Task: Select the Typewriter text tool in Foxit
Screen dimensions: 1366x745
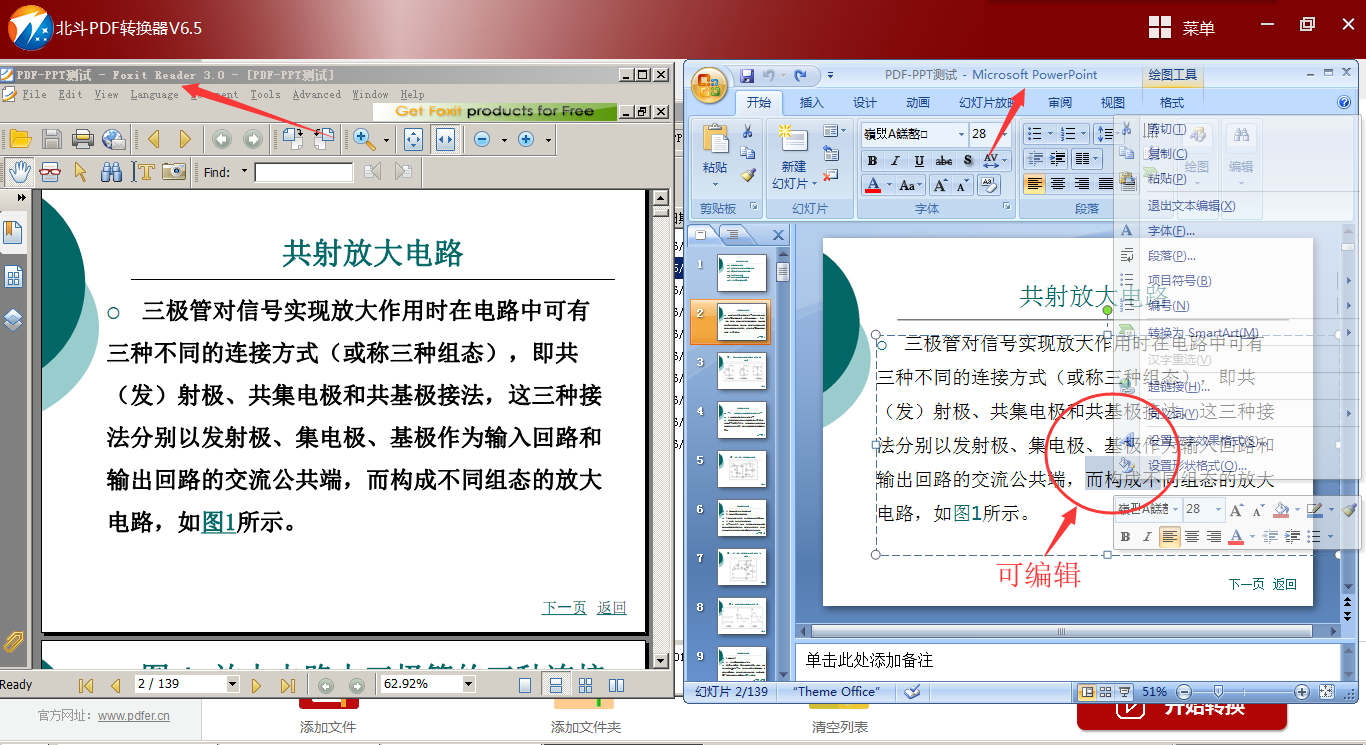Action: click(144, 171)
